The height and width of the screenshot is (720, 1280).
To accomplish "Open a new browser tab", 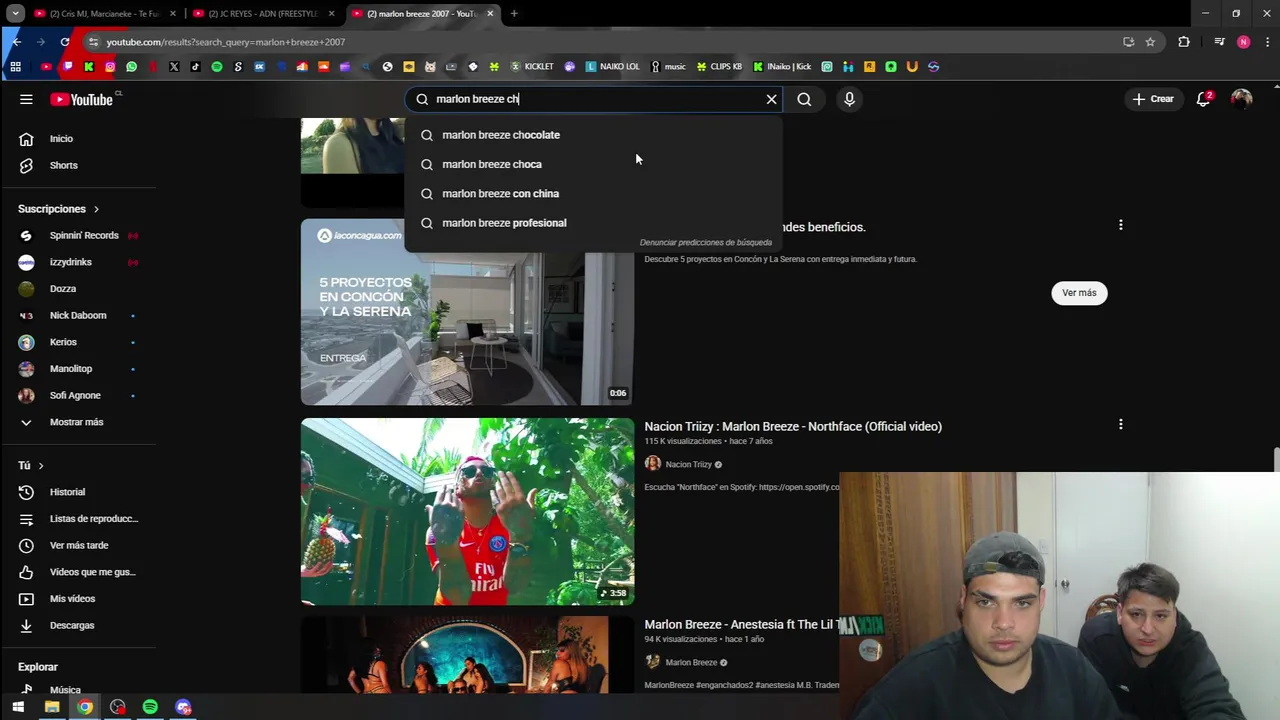I will click(514, 14).
